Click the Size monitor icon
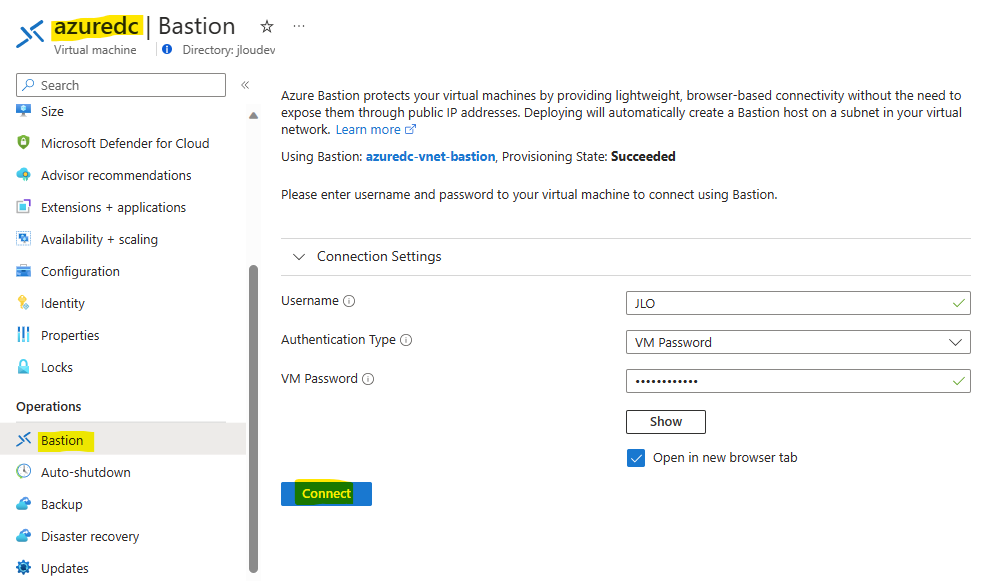The width and height of the screenshot is (988, 581). coord(23,111)
